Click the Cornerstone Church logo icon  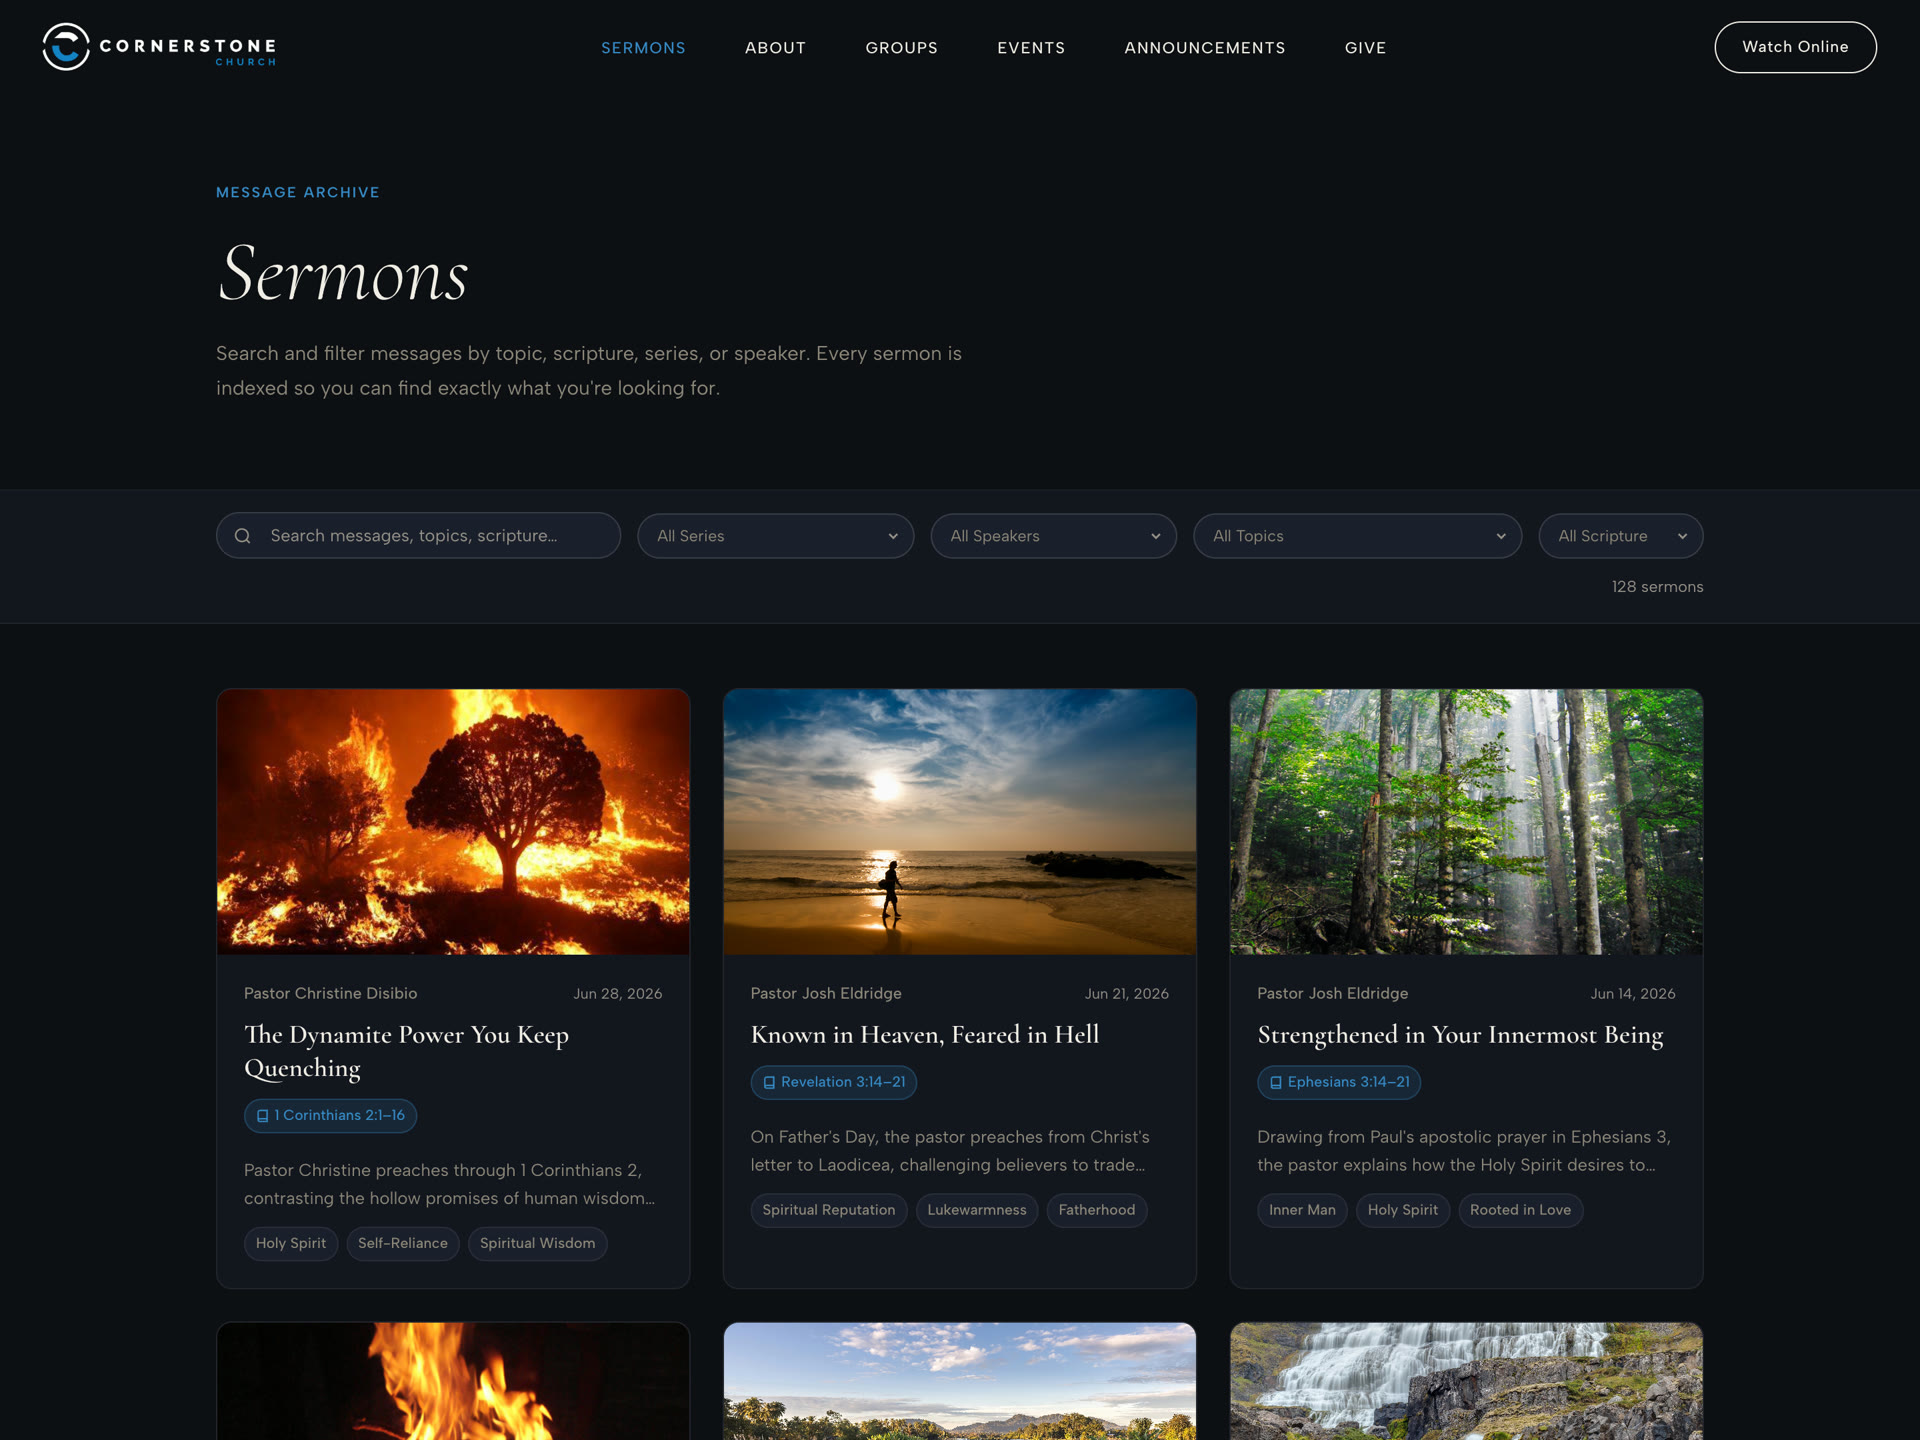[66, 47]
